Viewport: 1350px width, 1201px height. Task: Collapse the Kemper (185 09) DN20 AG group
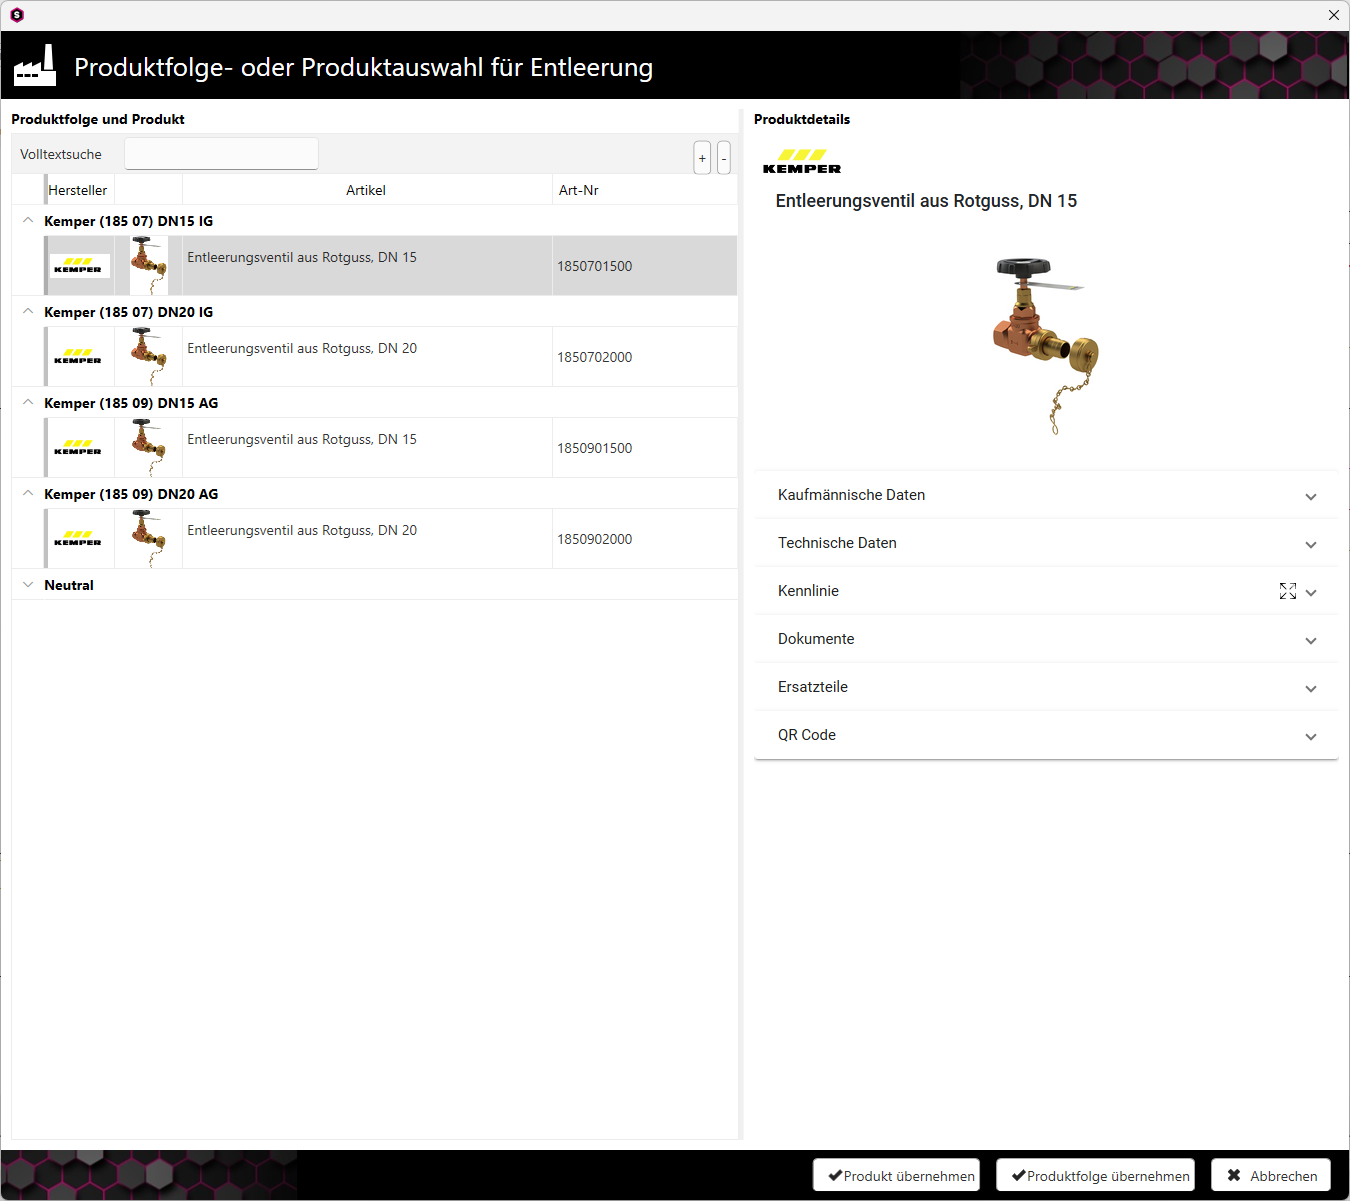pos(28,494)
